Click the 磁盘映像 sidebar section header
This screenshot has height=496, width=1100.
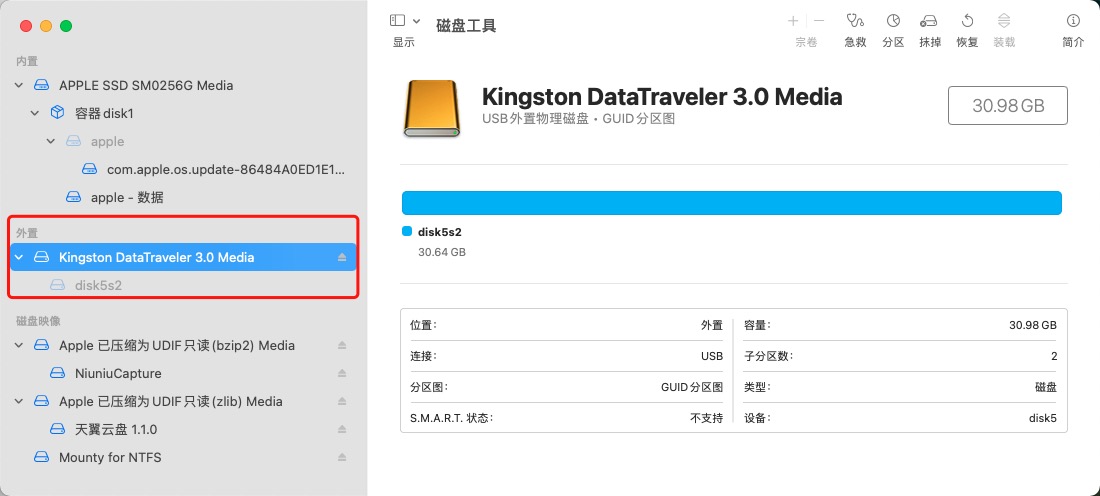(38, 321)
